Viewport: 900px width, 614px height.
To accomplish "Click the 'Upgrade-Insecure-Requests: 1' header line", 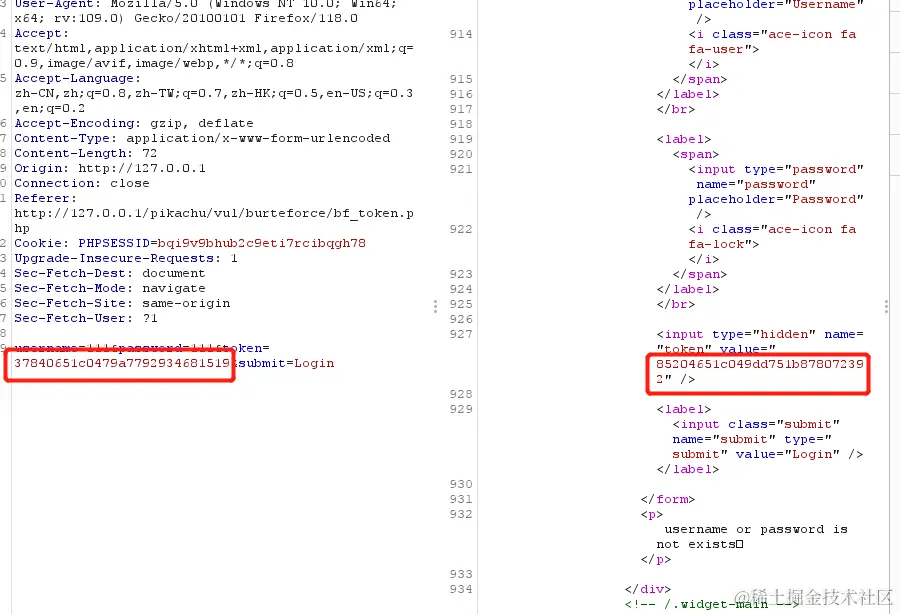I will [126, 258].
